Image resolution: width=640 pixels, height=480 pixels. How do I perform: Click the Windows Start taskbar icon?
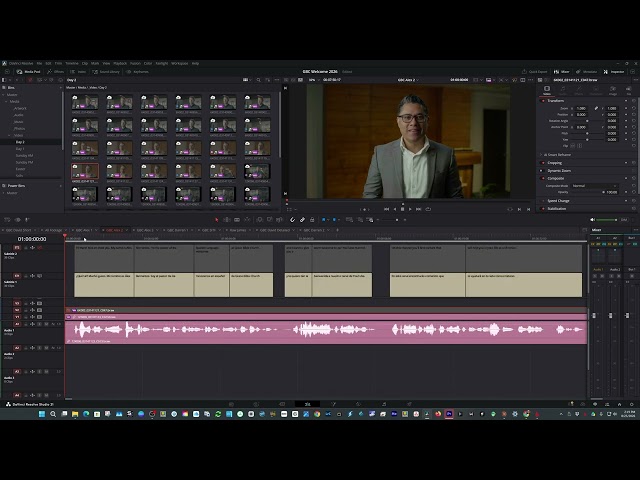coord(42,414)
